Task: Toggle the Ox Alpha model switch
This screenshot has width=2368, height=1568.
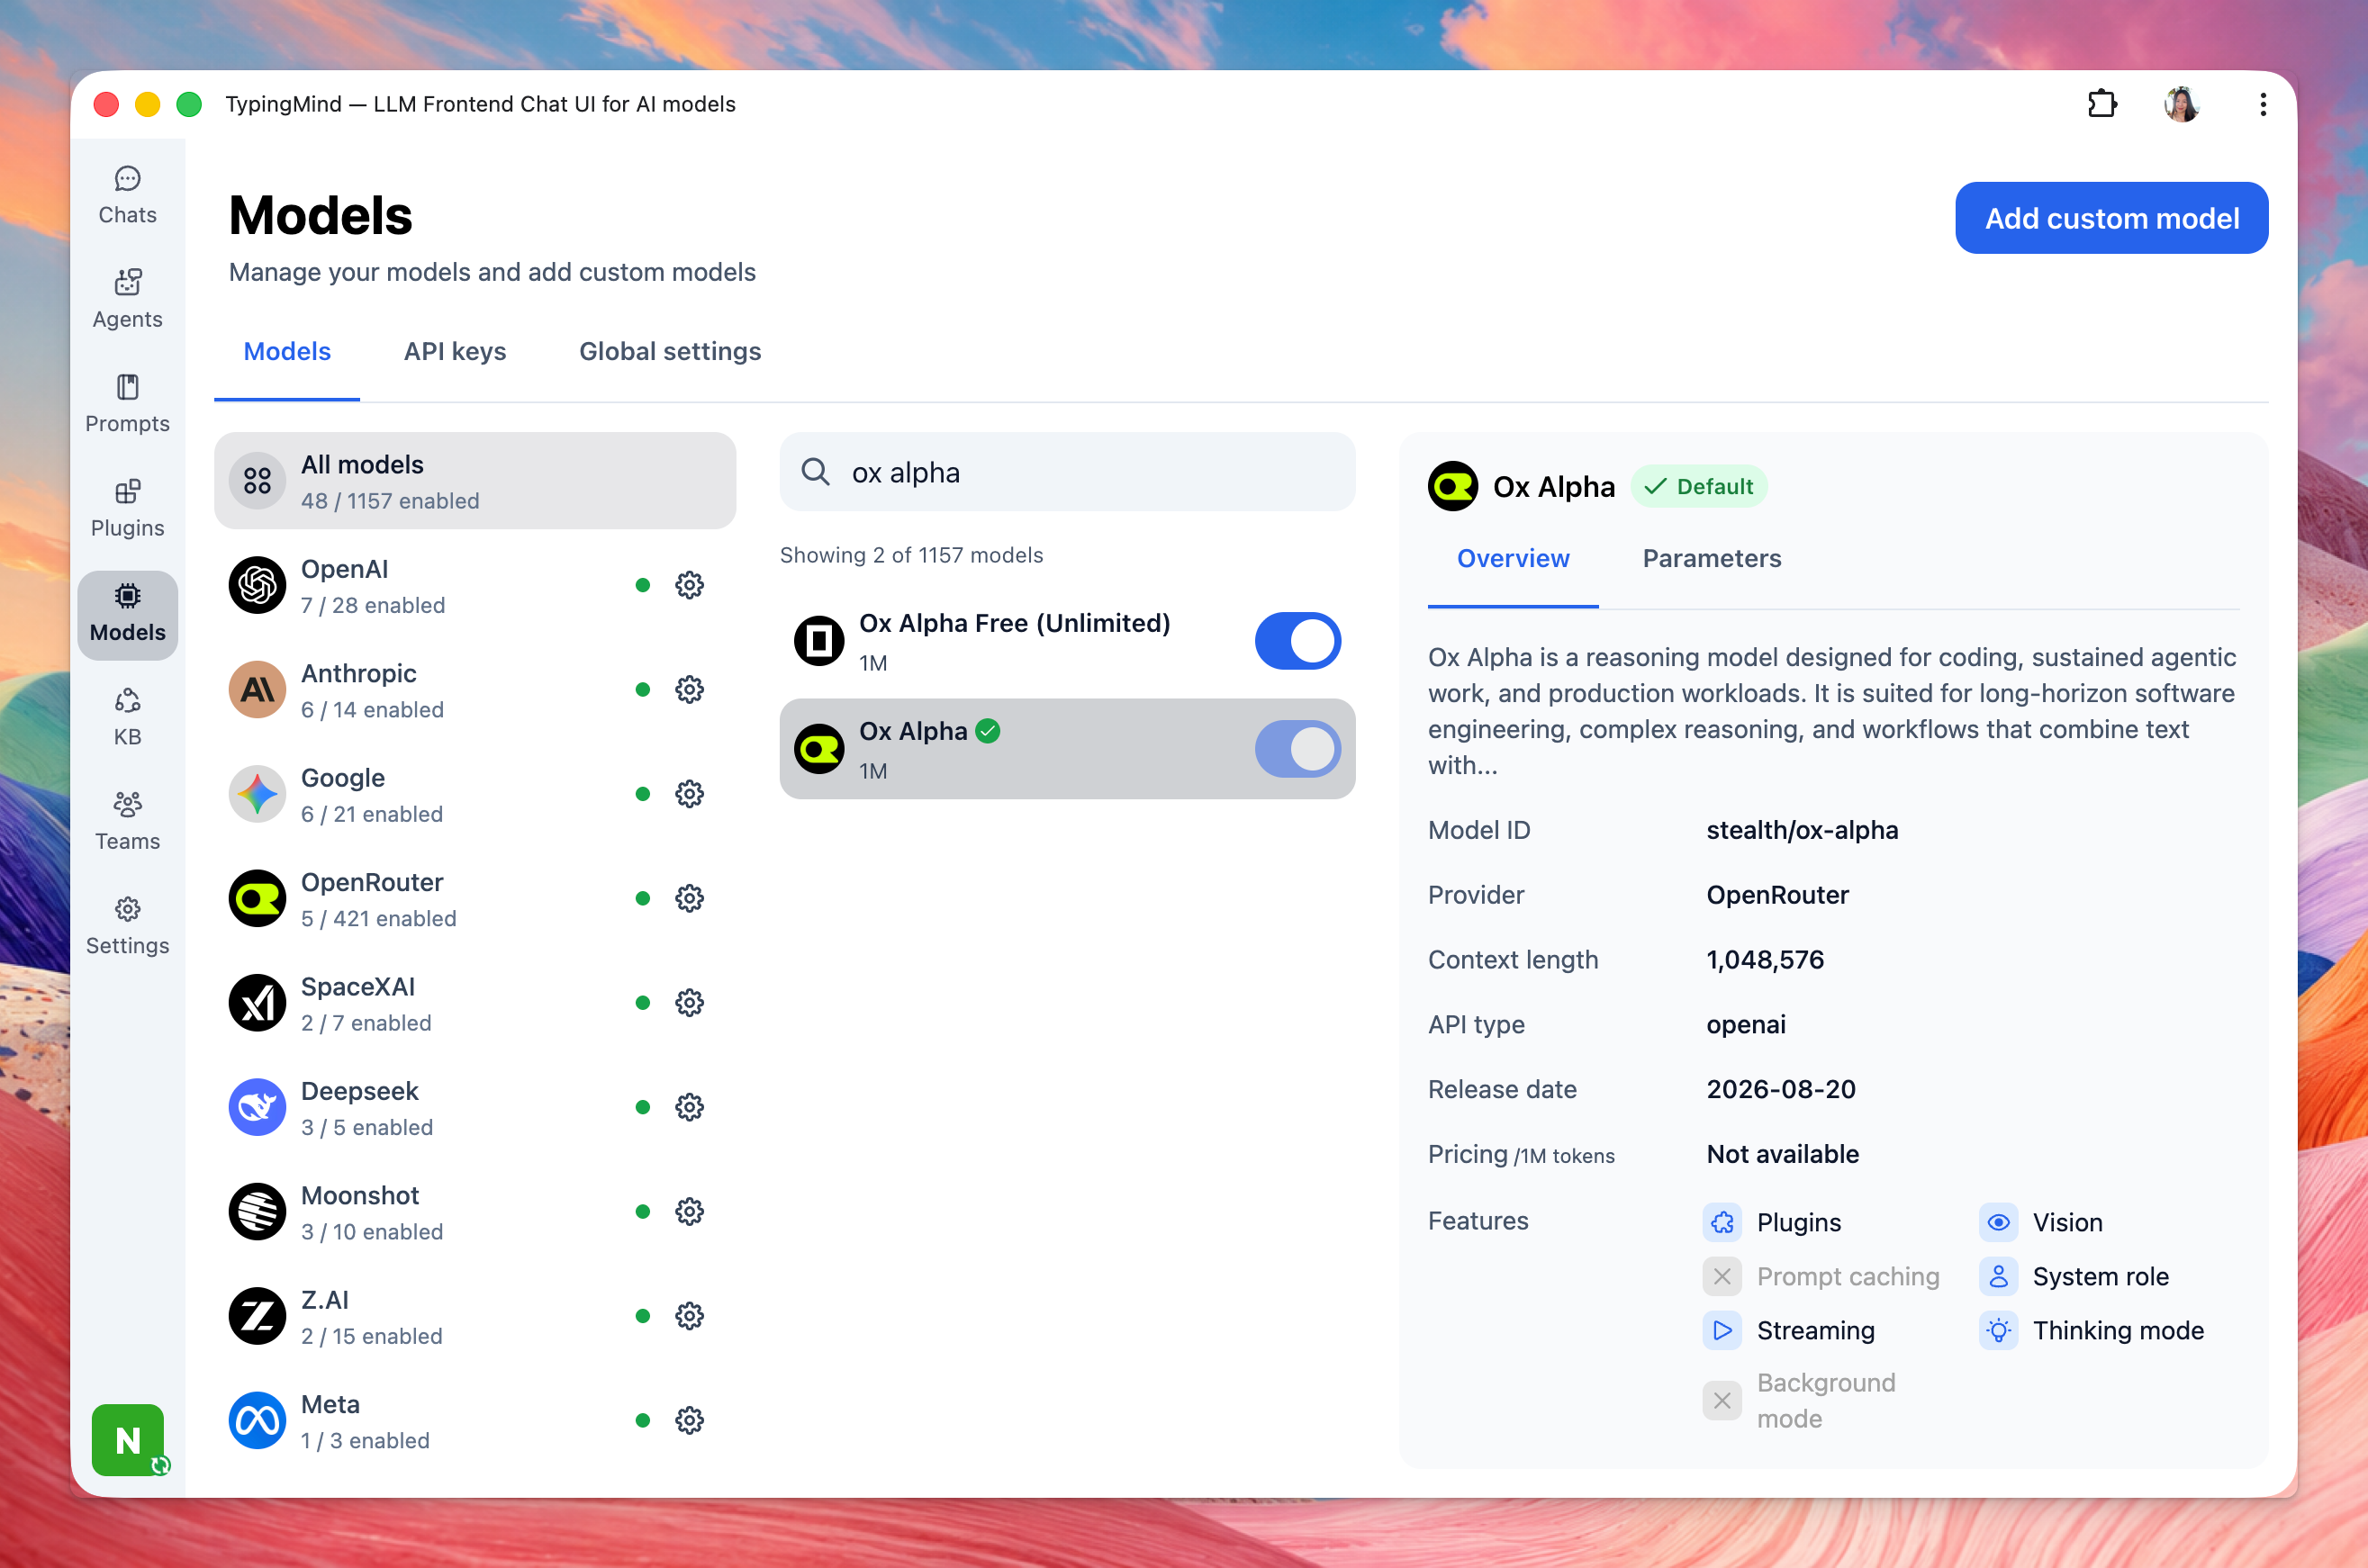Action: point(1297,749)
